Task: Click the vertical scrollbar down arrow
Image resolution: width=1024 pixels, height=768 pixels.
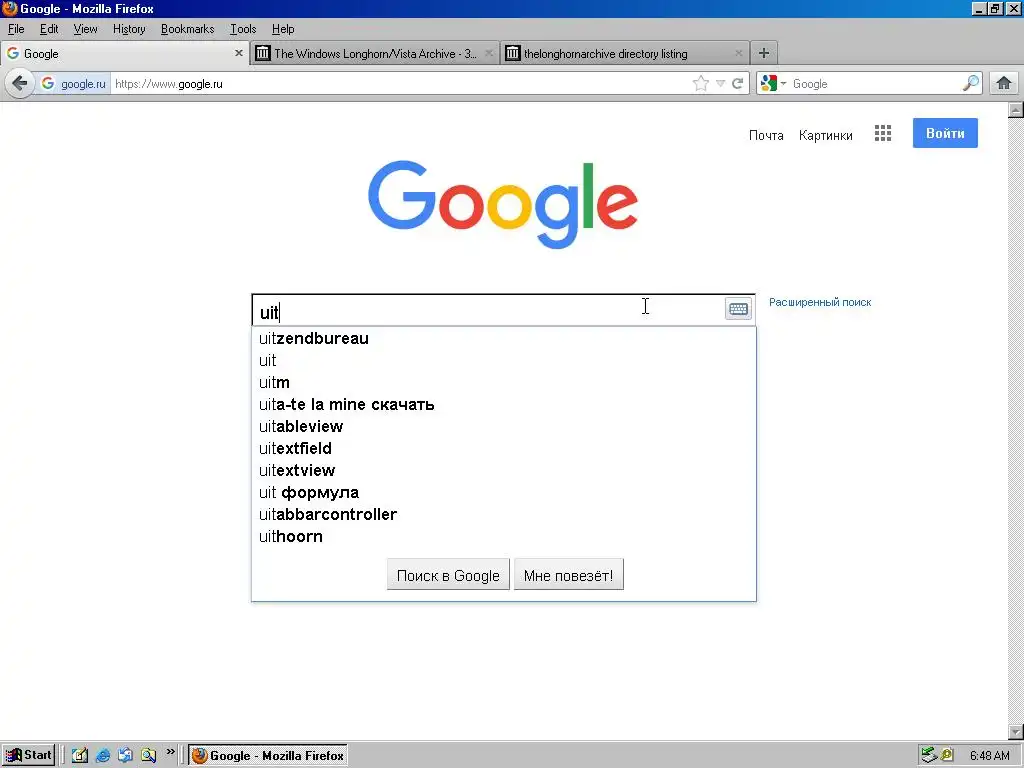Action: (1016, 733)
